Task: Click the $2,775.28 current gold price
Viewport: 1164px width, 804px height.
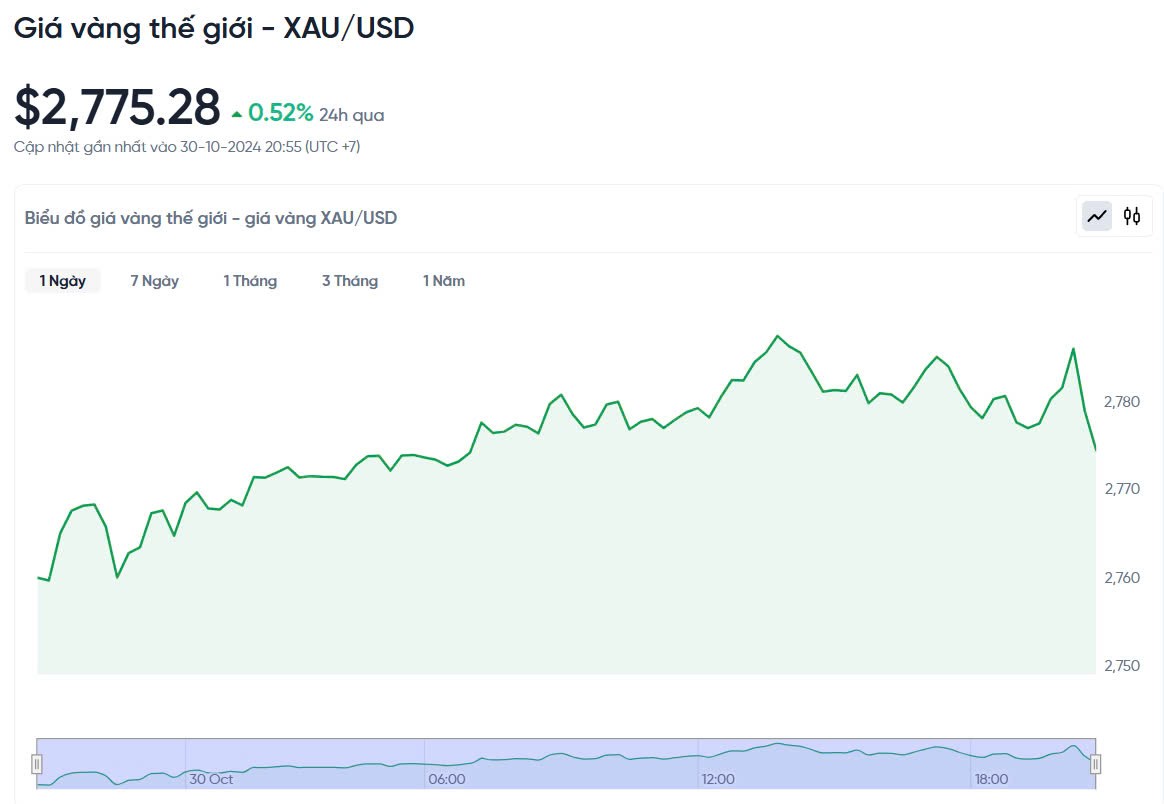Action: [x=117, y=108]
